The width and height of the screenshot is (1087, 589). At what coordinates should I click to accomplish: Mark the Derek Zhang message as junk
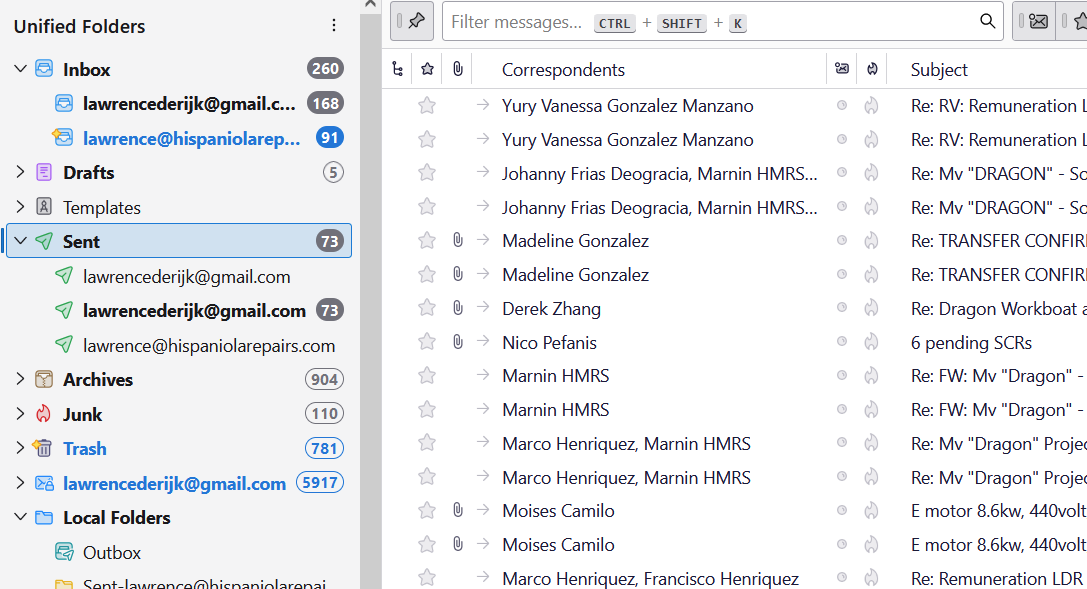(871, 308)
